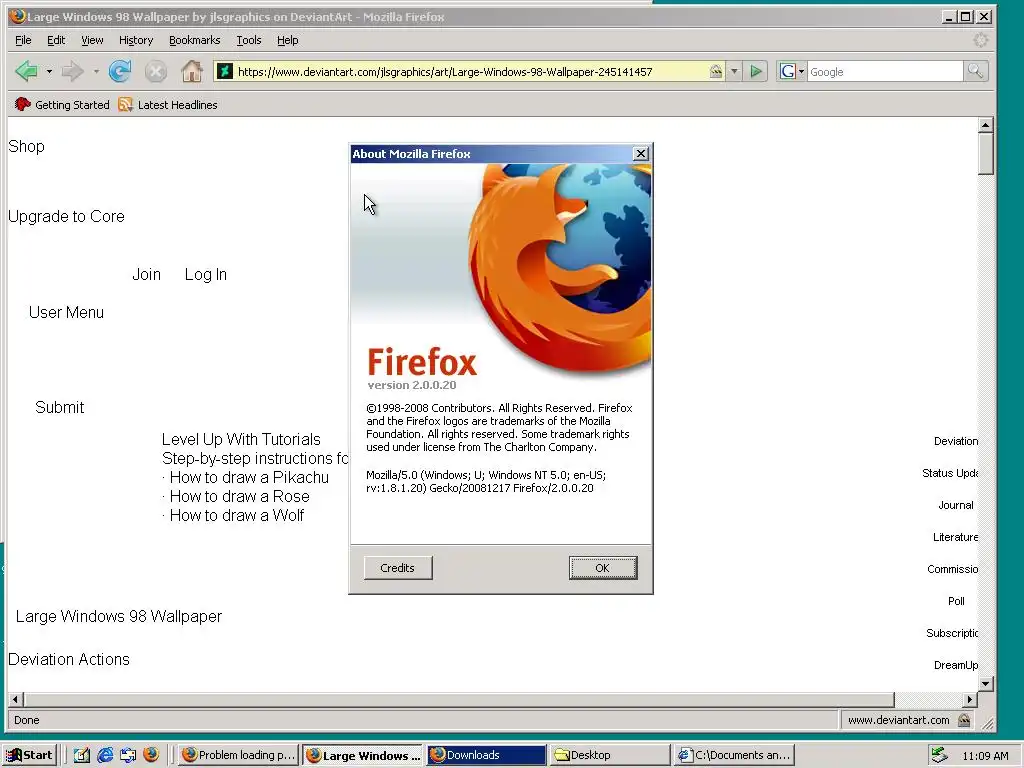1024x768 pixels.
Task: Open How to draw a Wolf tutorial
Action: pos(236,515)
